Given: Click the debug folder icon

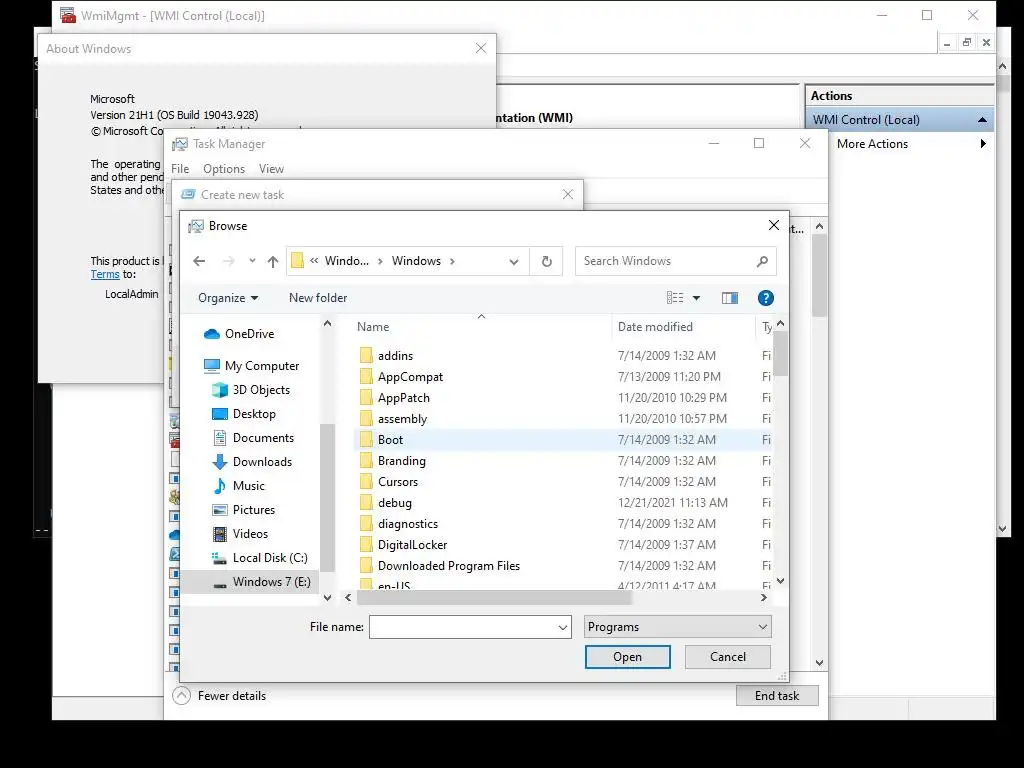Looking at the screenshot, I should (x=366, y=503).
